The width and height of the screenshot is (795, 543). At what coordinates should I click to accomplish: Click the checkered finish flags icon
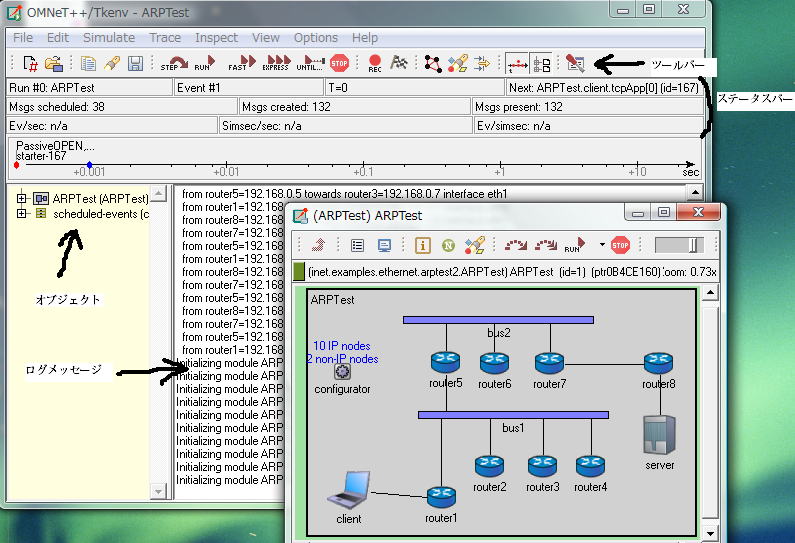click(399, 63)
